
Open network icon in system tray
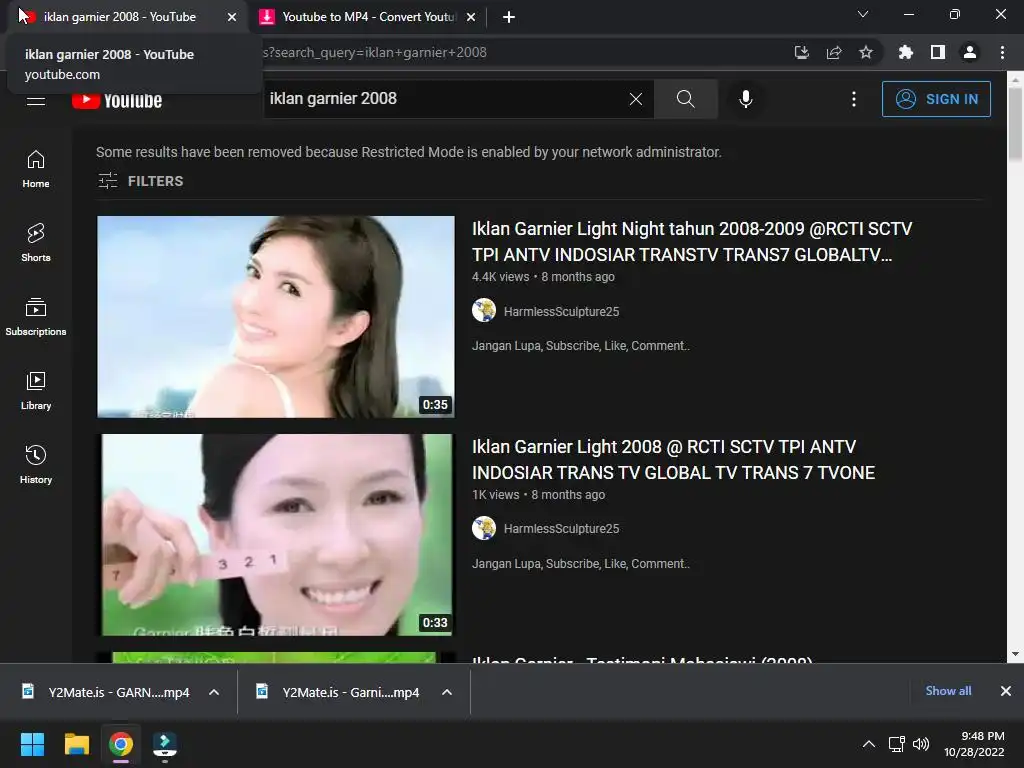(897, 744)
